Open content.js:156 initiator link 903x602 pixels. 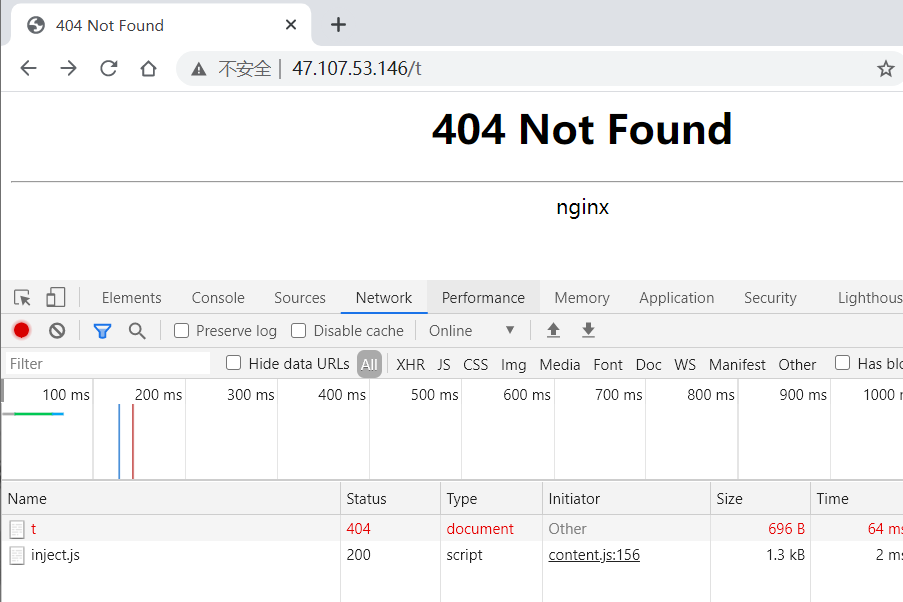coord(594,555)
